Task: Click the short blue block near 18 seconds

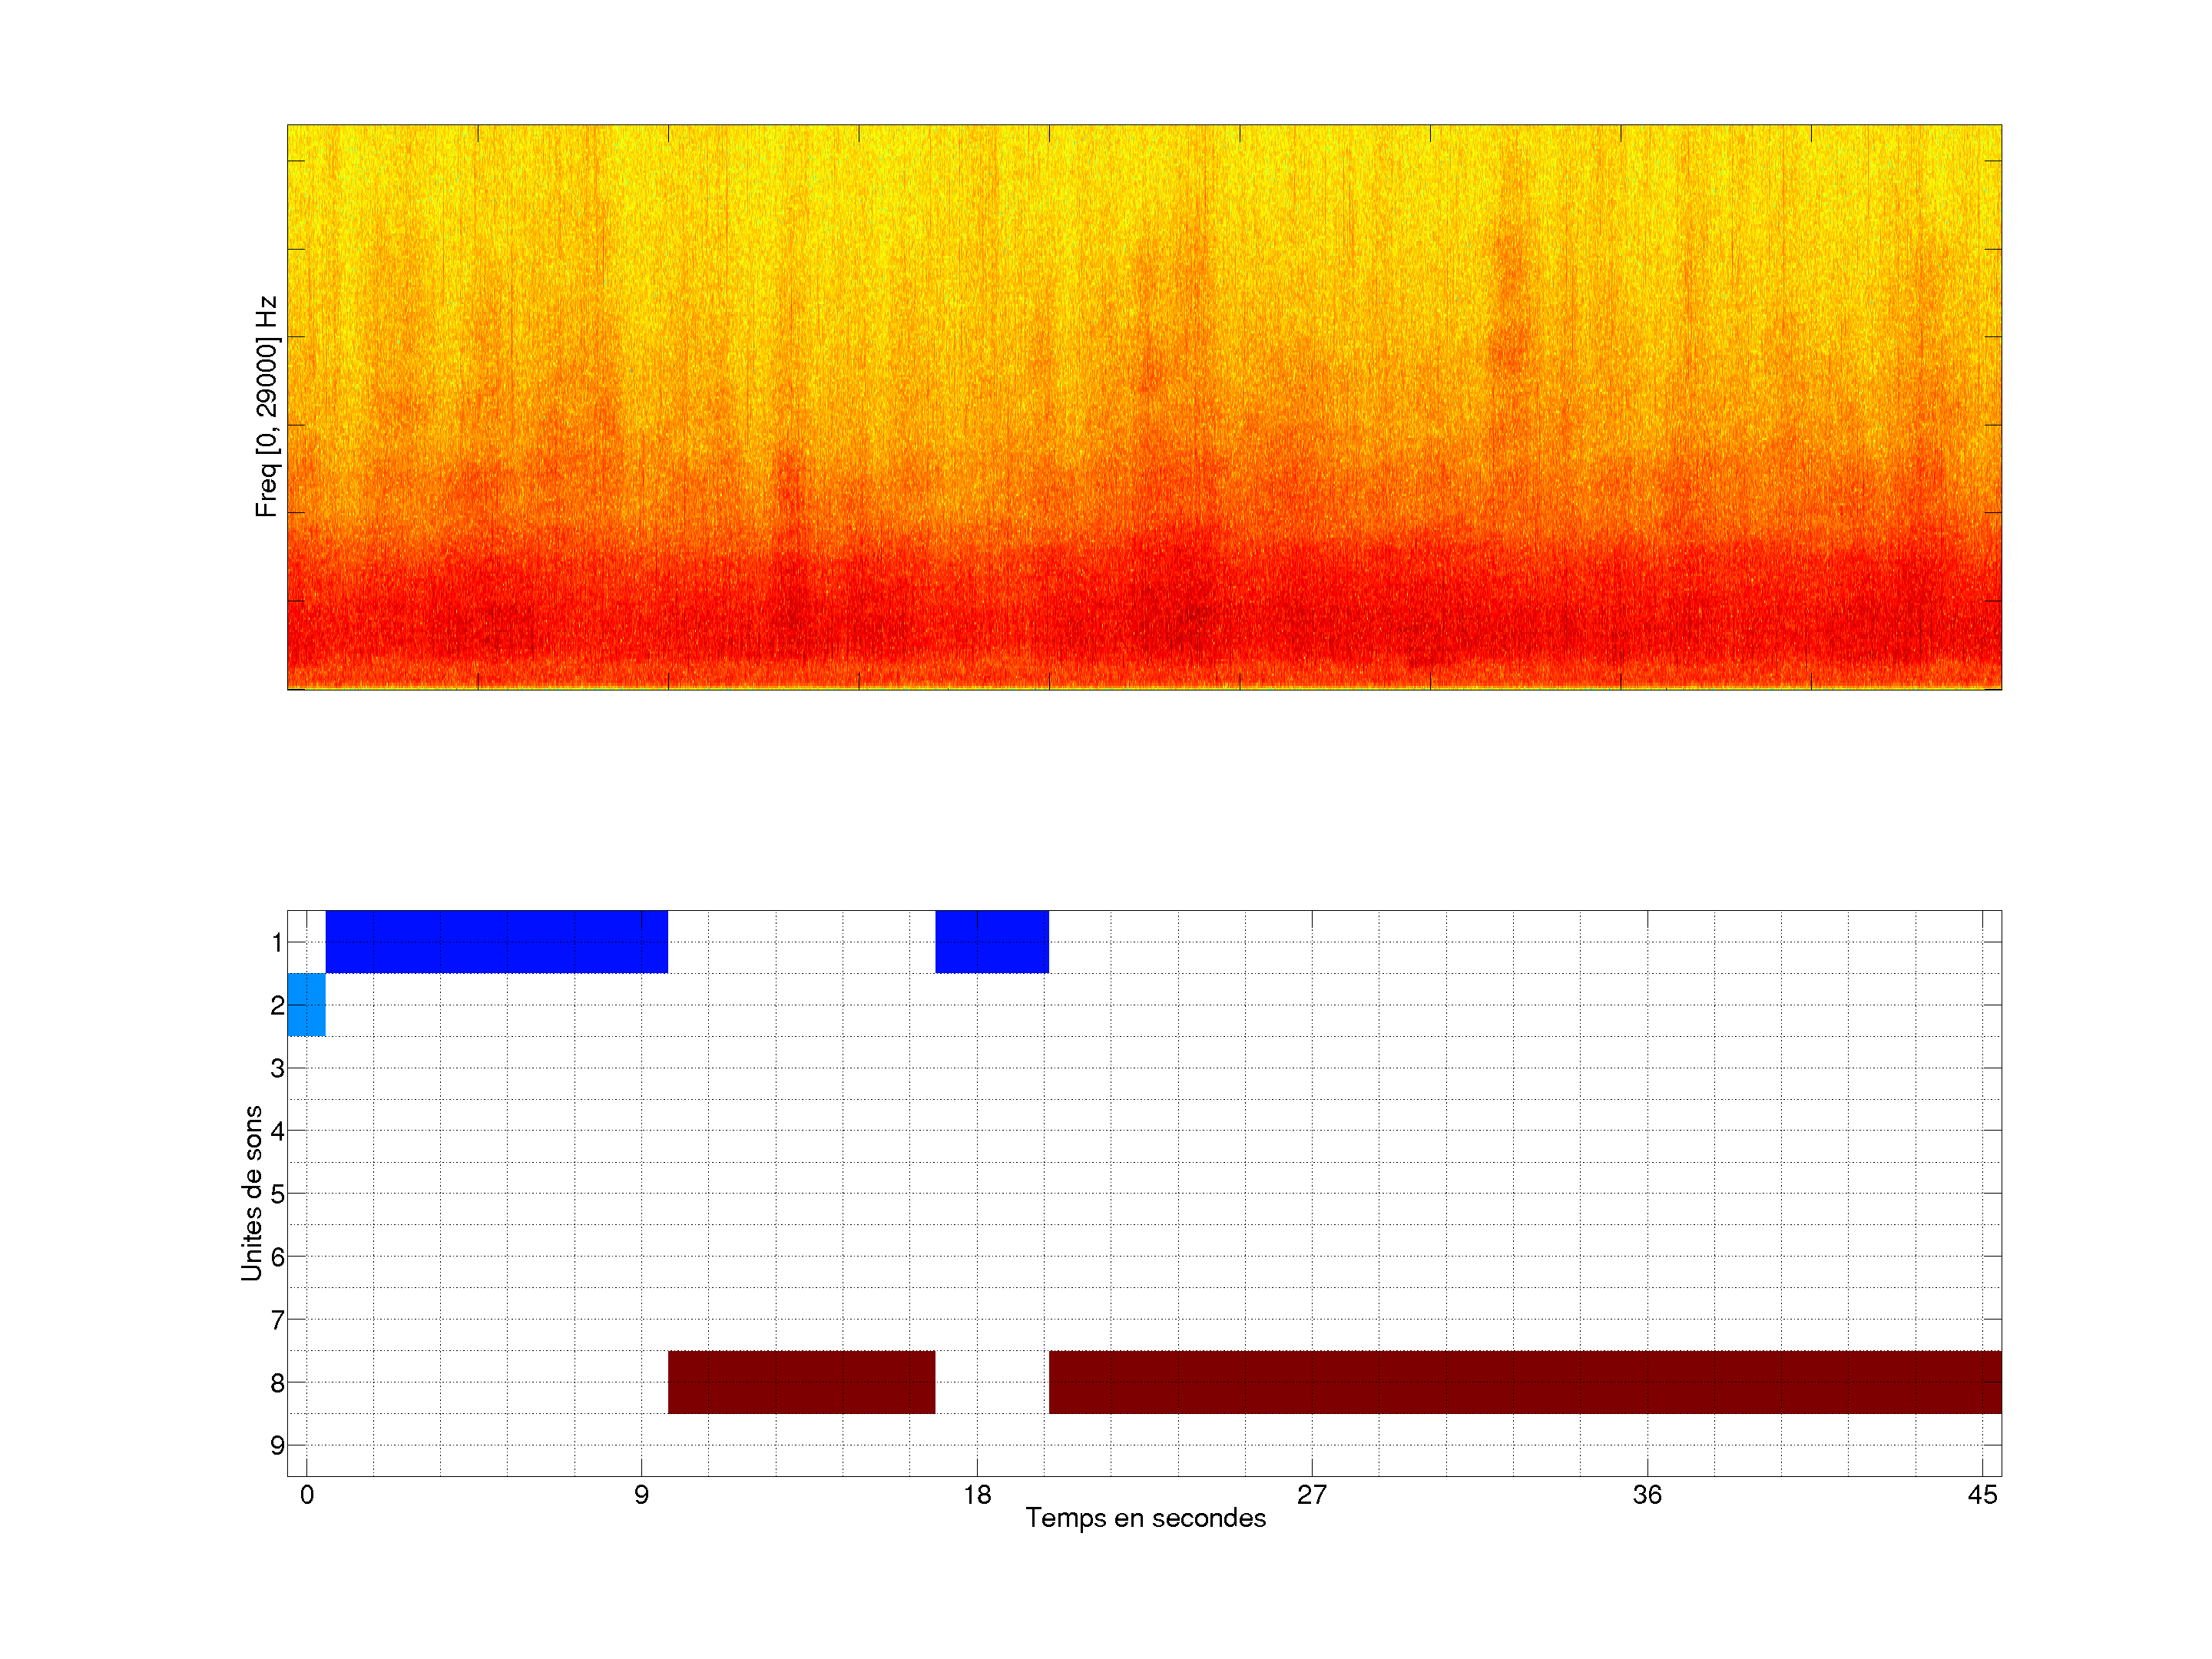Action: pos(991,941)
